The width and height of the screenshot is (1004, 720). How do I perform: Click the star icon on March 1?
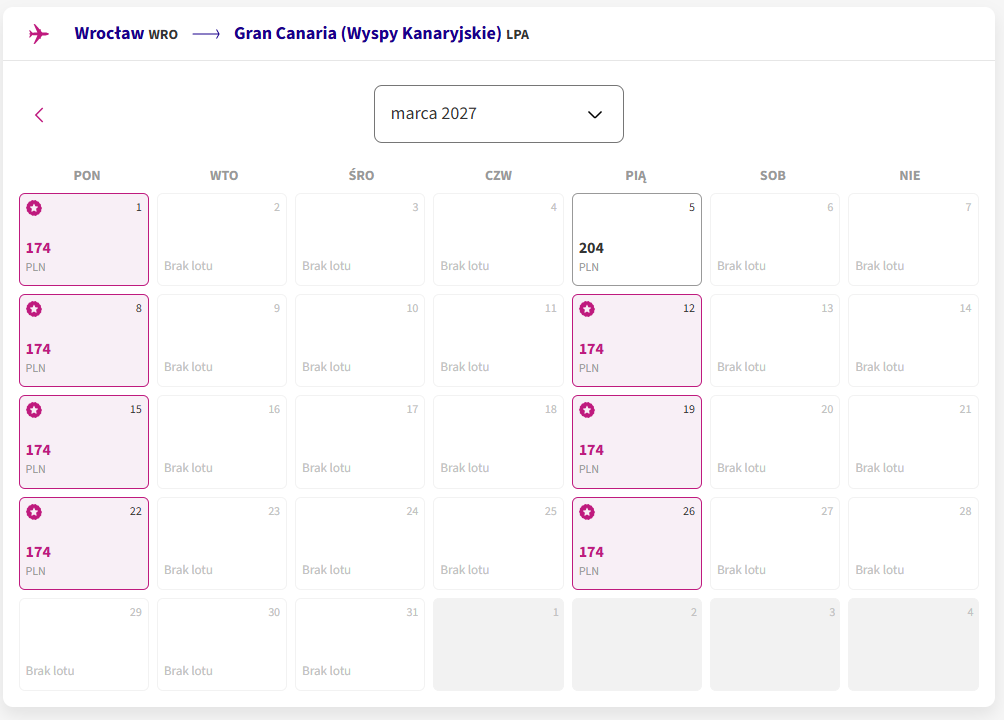pyautogui.click(x=34, y=208)
